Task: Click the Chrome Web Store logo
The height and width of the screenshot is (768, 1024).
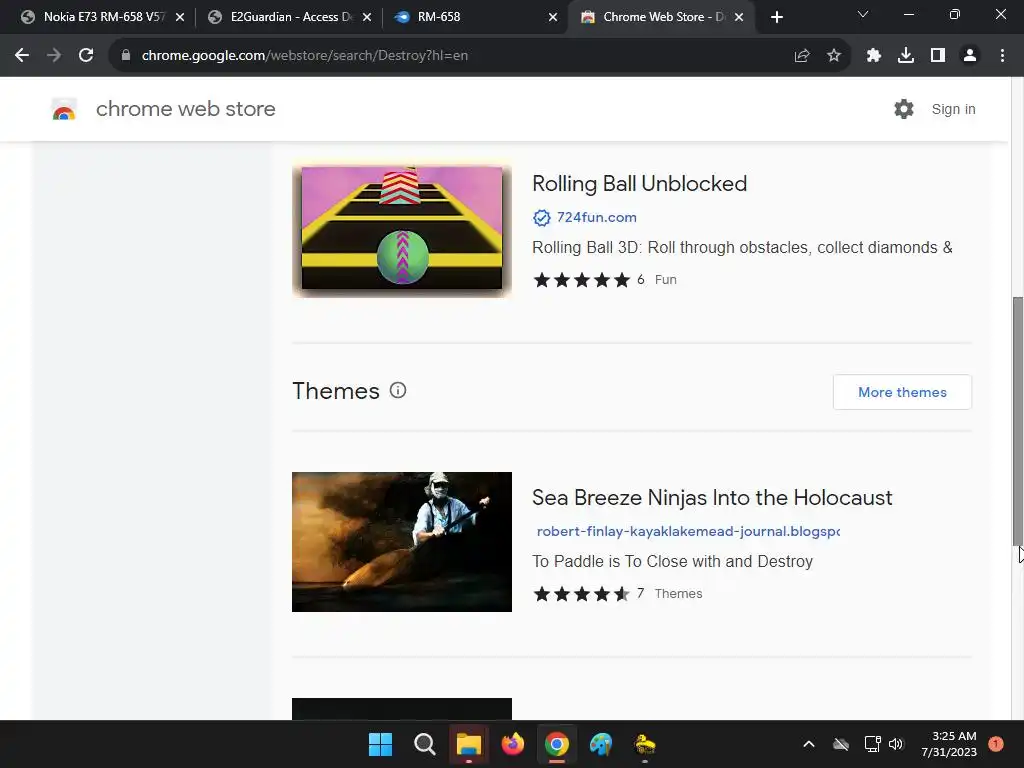Action: coord(64,109)
